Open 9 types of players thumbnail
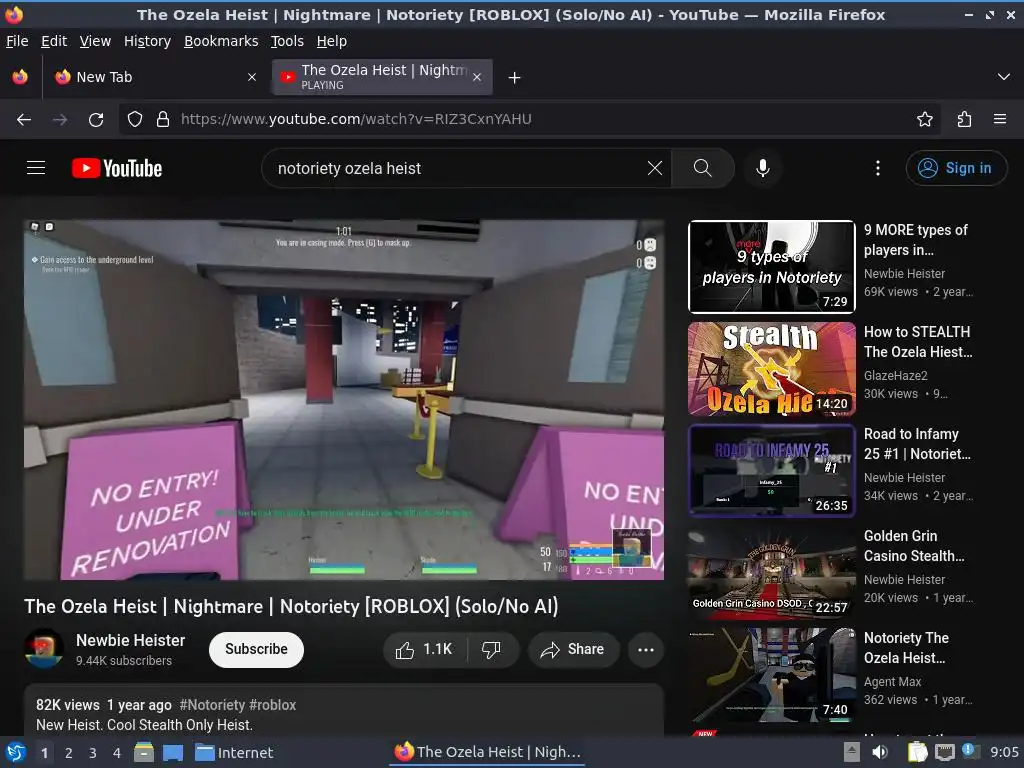Screen dimensions: 1024x768 [x=772, y=266]
